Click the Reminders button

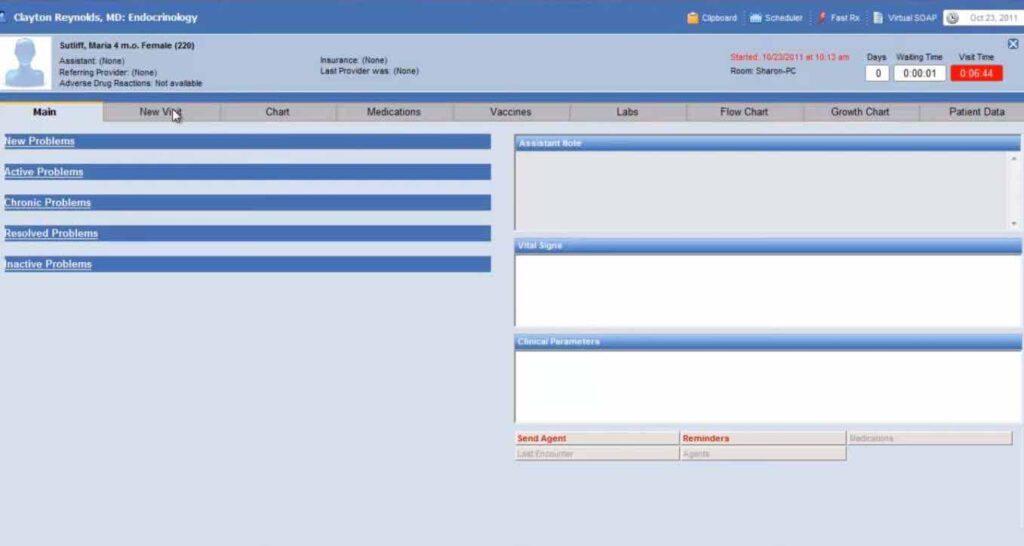click(763, 438)
